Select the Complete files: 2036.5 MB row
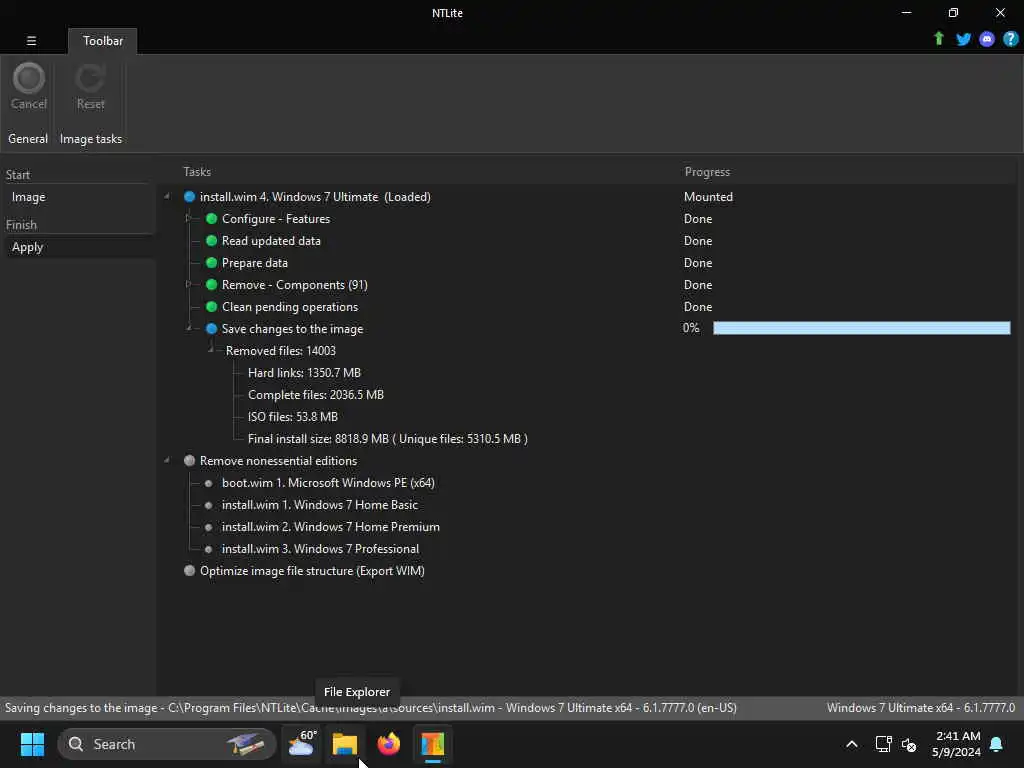The width and height of the screenshot is (1024, 768). (x=315, y=395)
